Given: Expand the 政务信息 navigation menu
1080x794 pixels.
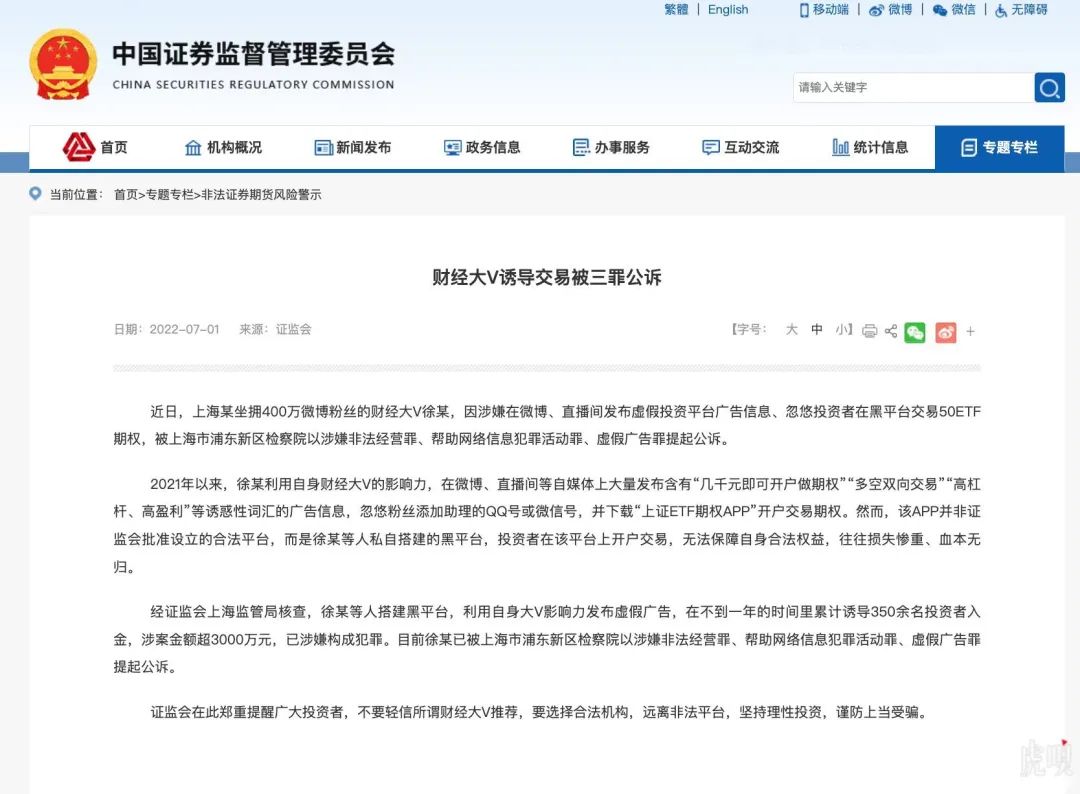Looking at the screenshot, I should tap(482, 148).
